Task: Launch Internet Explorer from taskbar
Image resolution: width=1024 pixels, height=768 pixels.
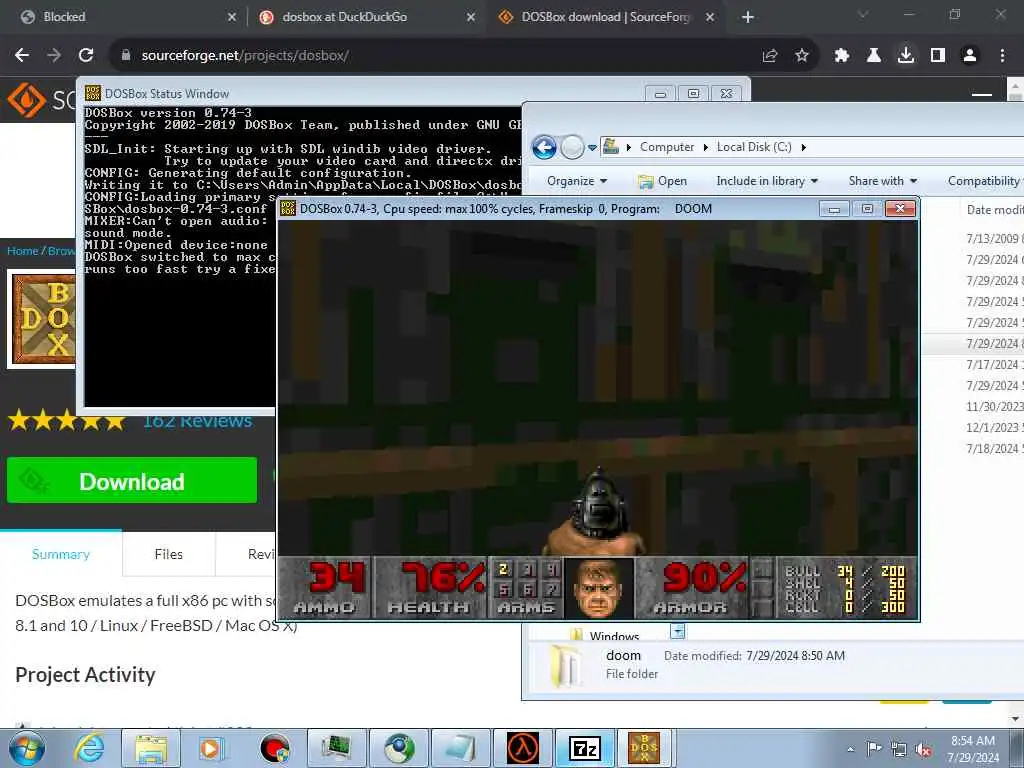Action: tap(89, 748)
